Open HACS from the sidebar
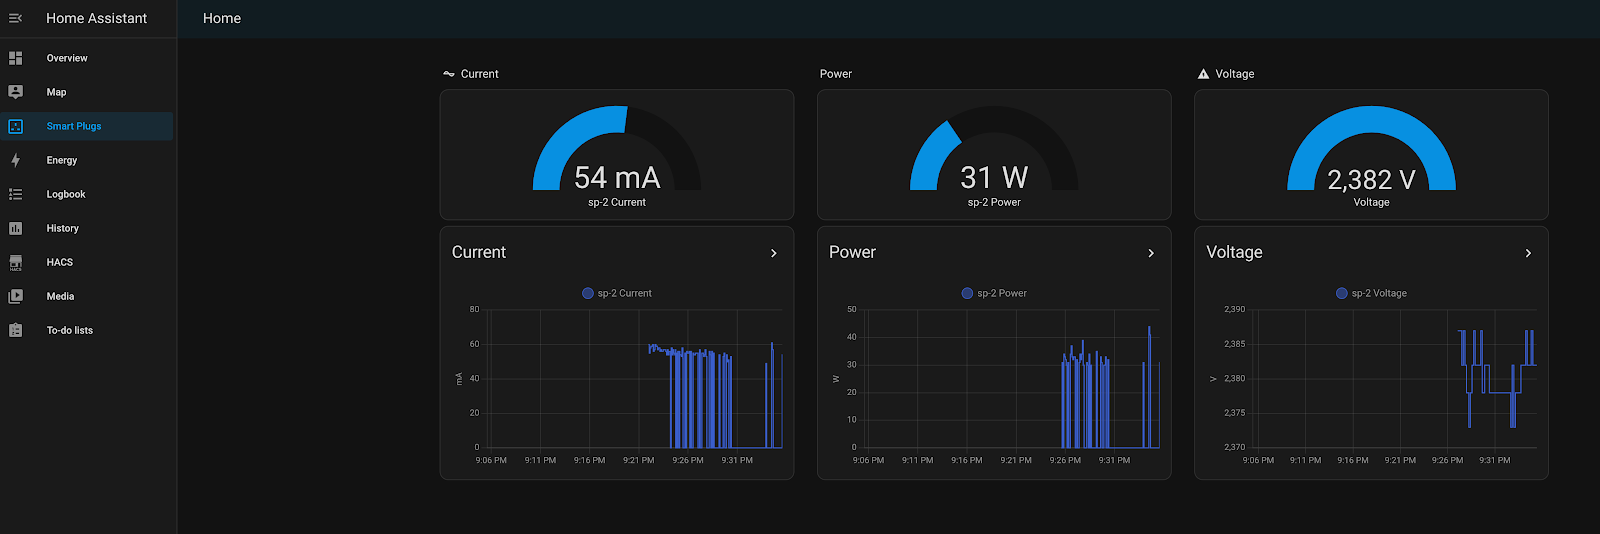The width and height of the screenshot is (1600, 534). pos(87,262)
